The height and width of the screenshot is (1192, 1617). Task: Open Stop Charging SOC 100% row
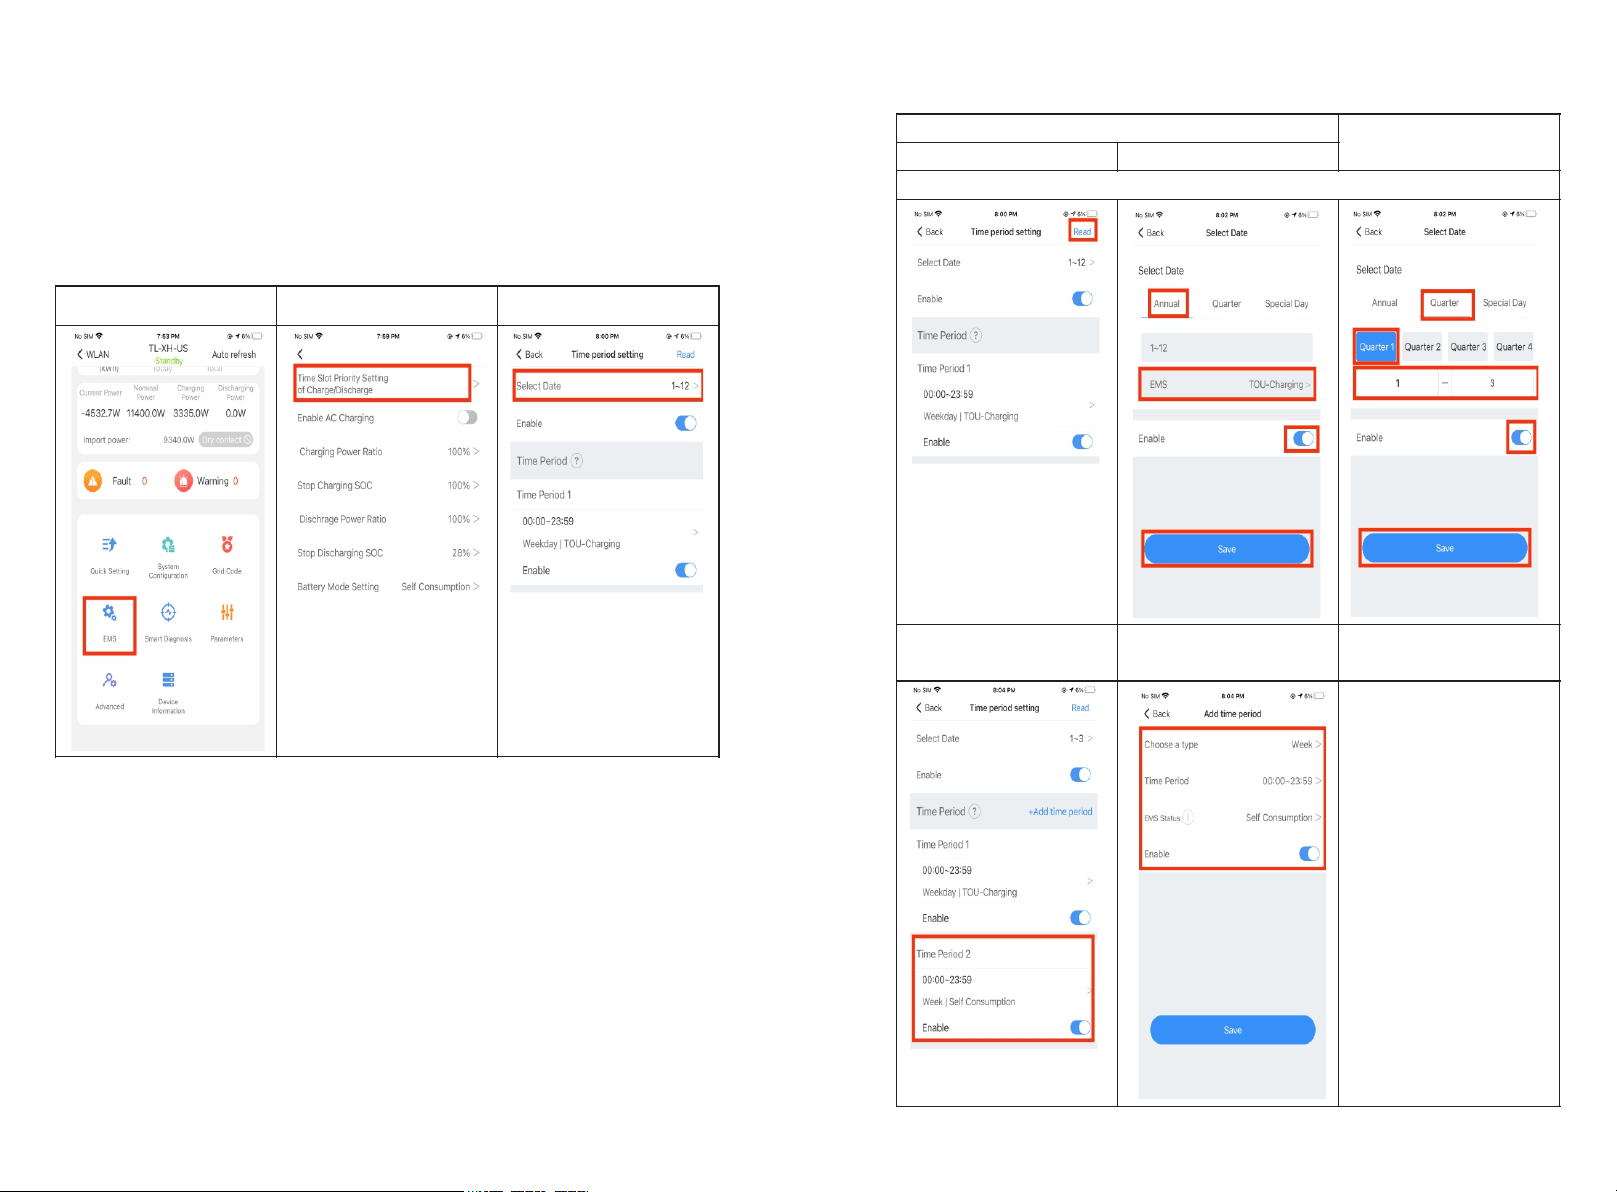388,485
